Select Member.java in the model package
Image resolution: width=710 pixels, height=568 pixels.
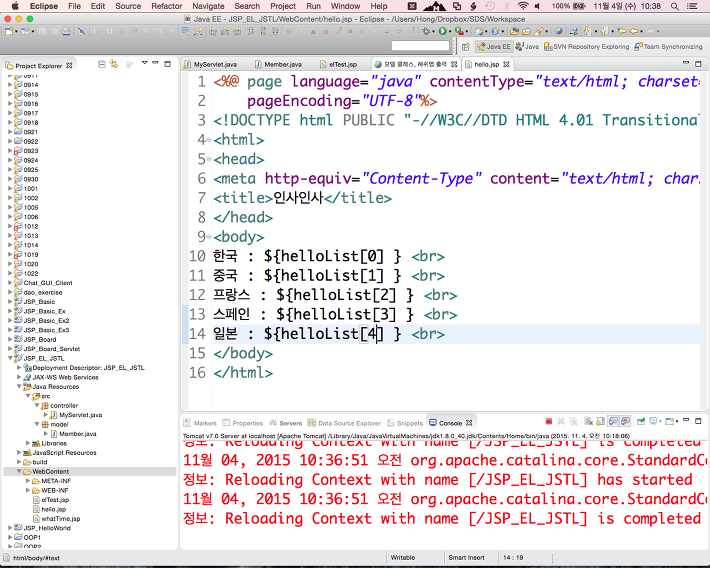pos(78,434)
